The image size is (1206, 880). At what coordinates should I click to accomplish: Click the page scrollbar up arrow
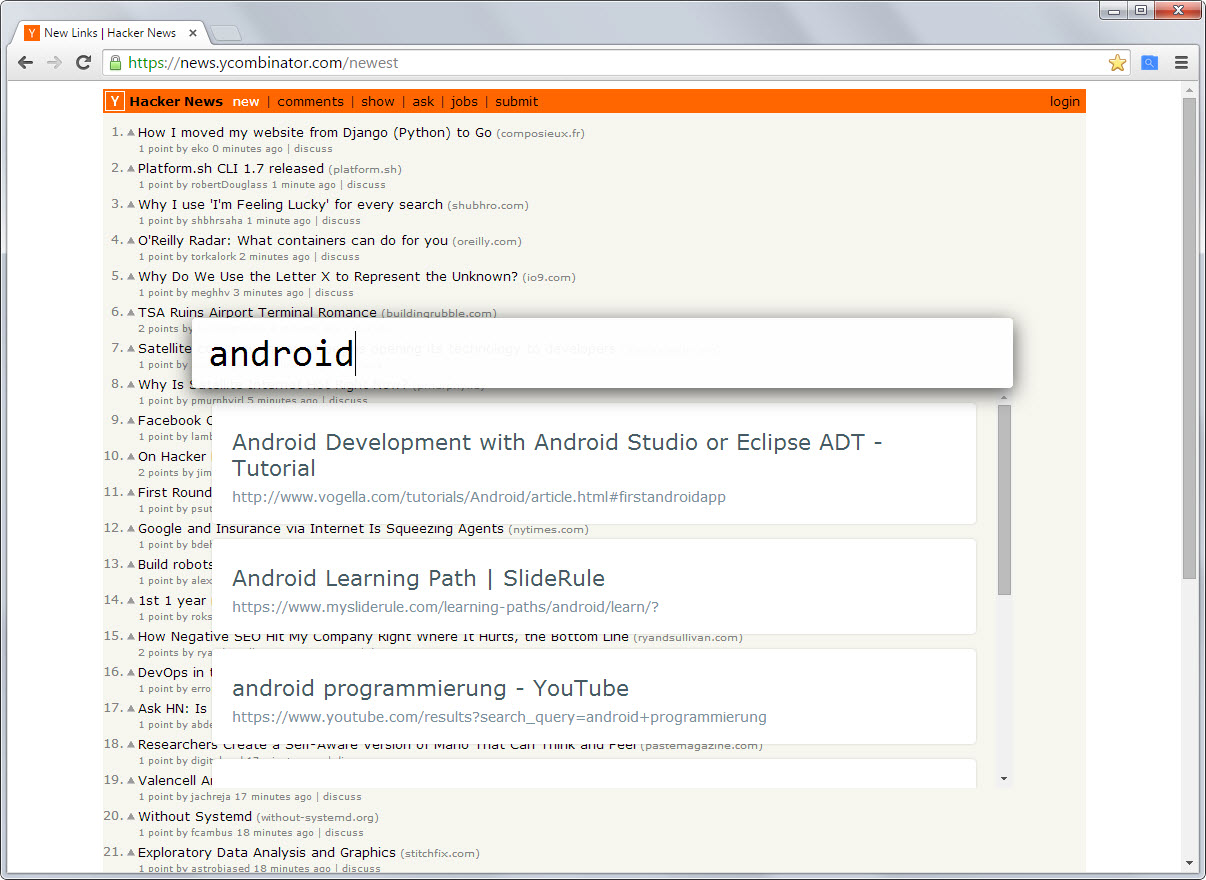point(1189,90)
